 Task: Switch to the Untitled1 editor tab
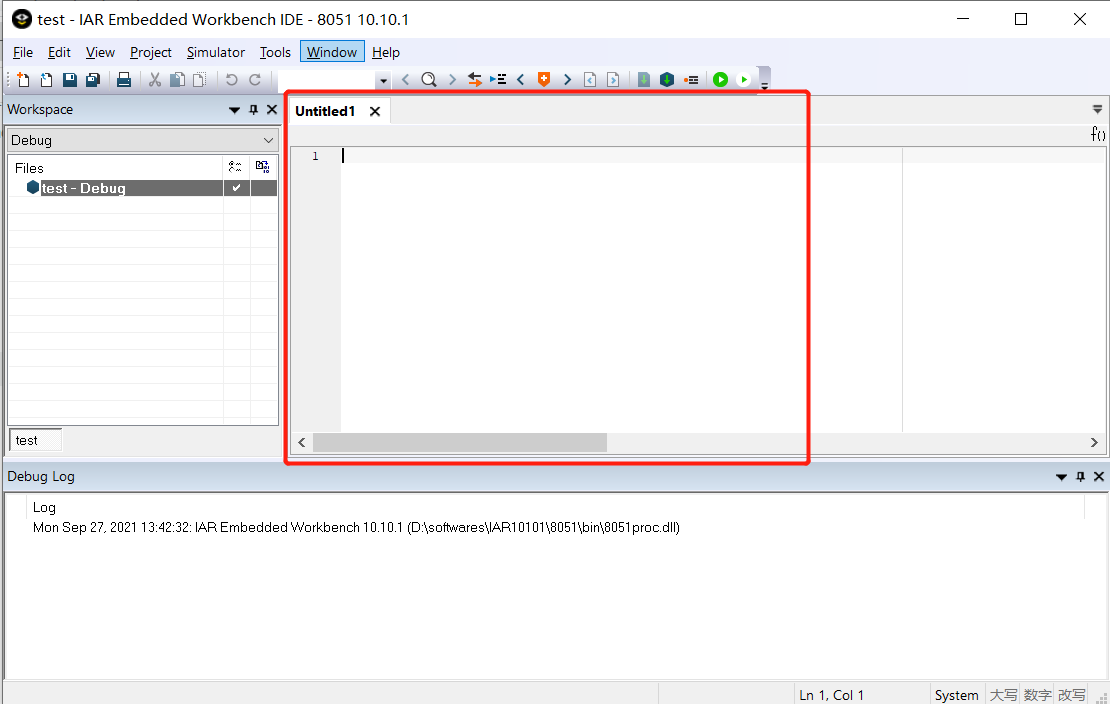(325, 111)
